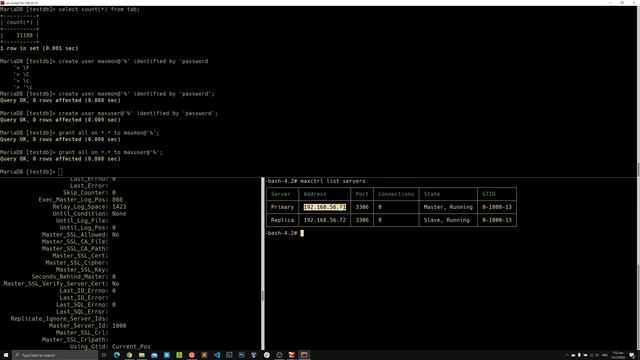Click the highlighted address 192.168.56.71
Screen dimensions: 640x360
[324, 207]
